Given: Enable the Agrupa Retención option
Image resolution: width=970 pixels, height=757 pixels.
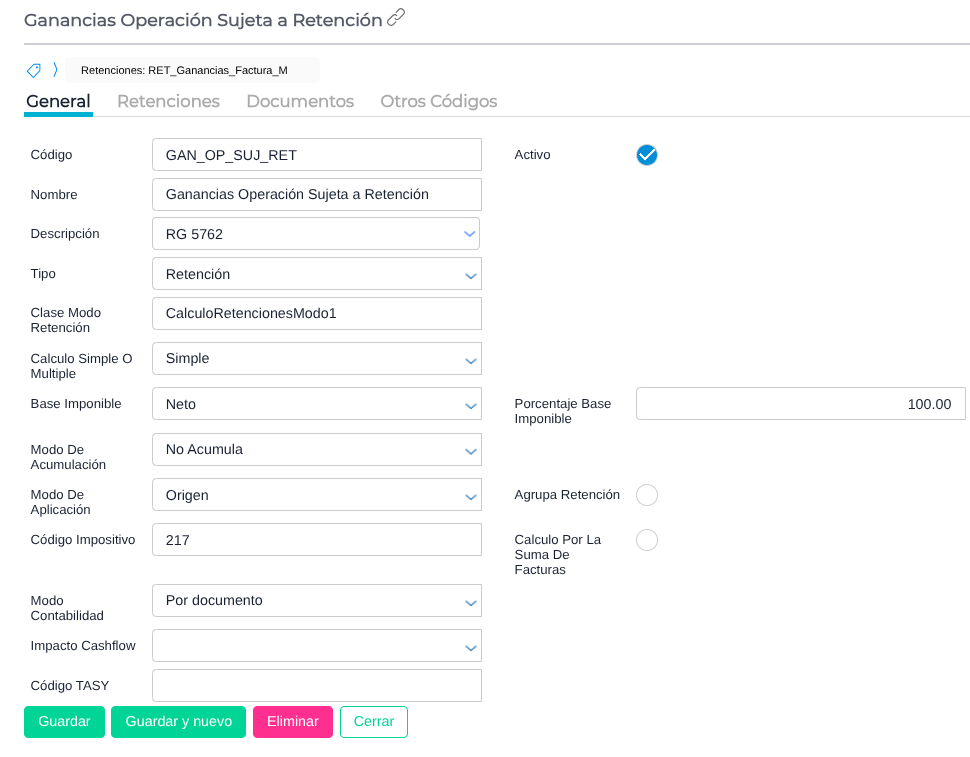Looking at the screenshot, I should pyautogui.click(x=647, y=495).
